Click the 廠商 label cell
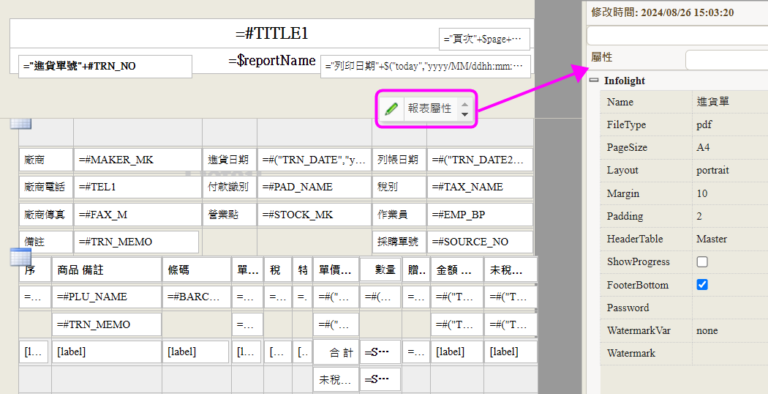This screenshot has width=768, height=394. [46, 160]
